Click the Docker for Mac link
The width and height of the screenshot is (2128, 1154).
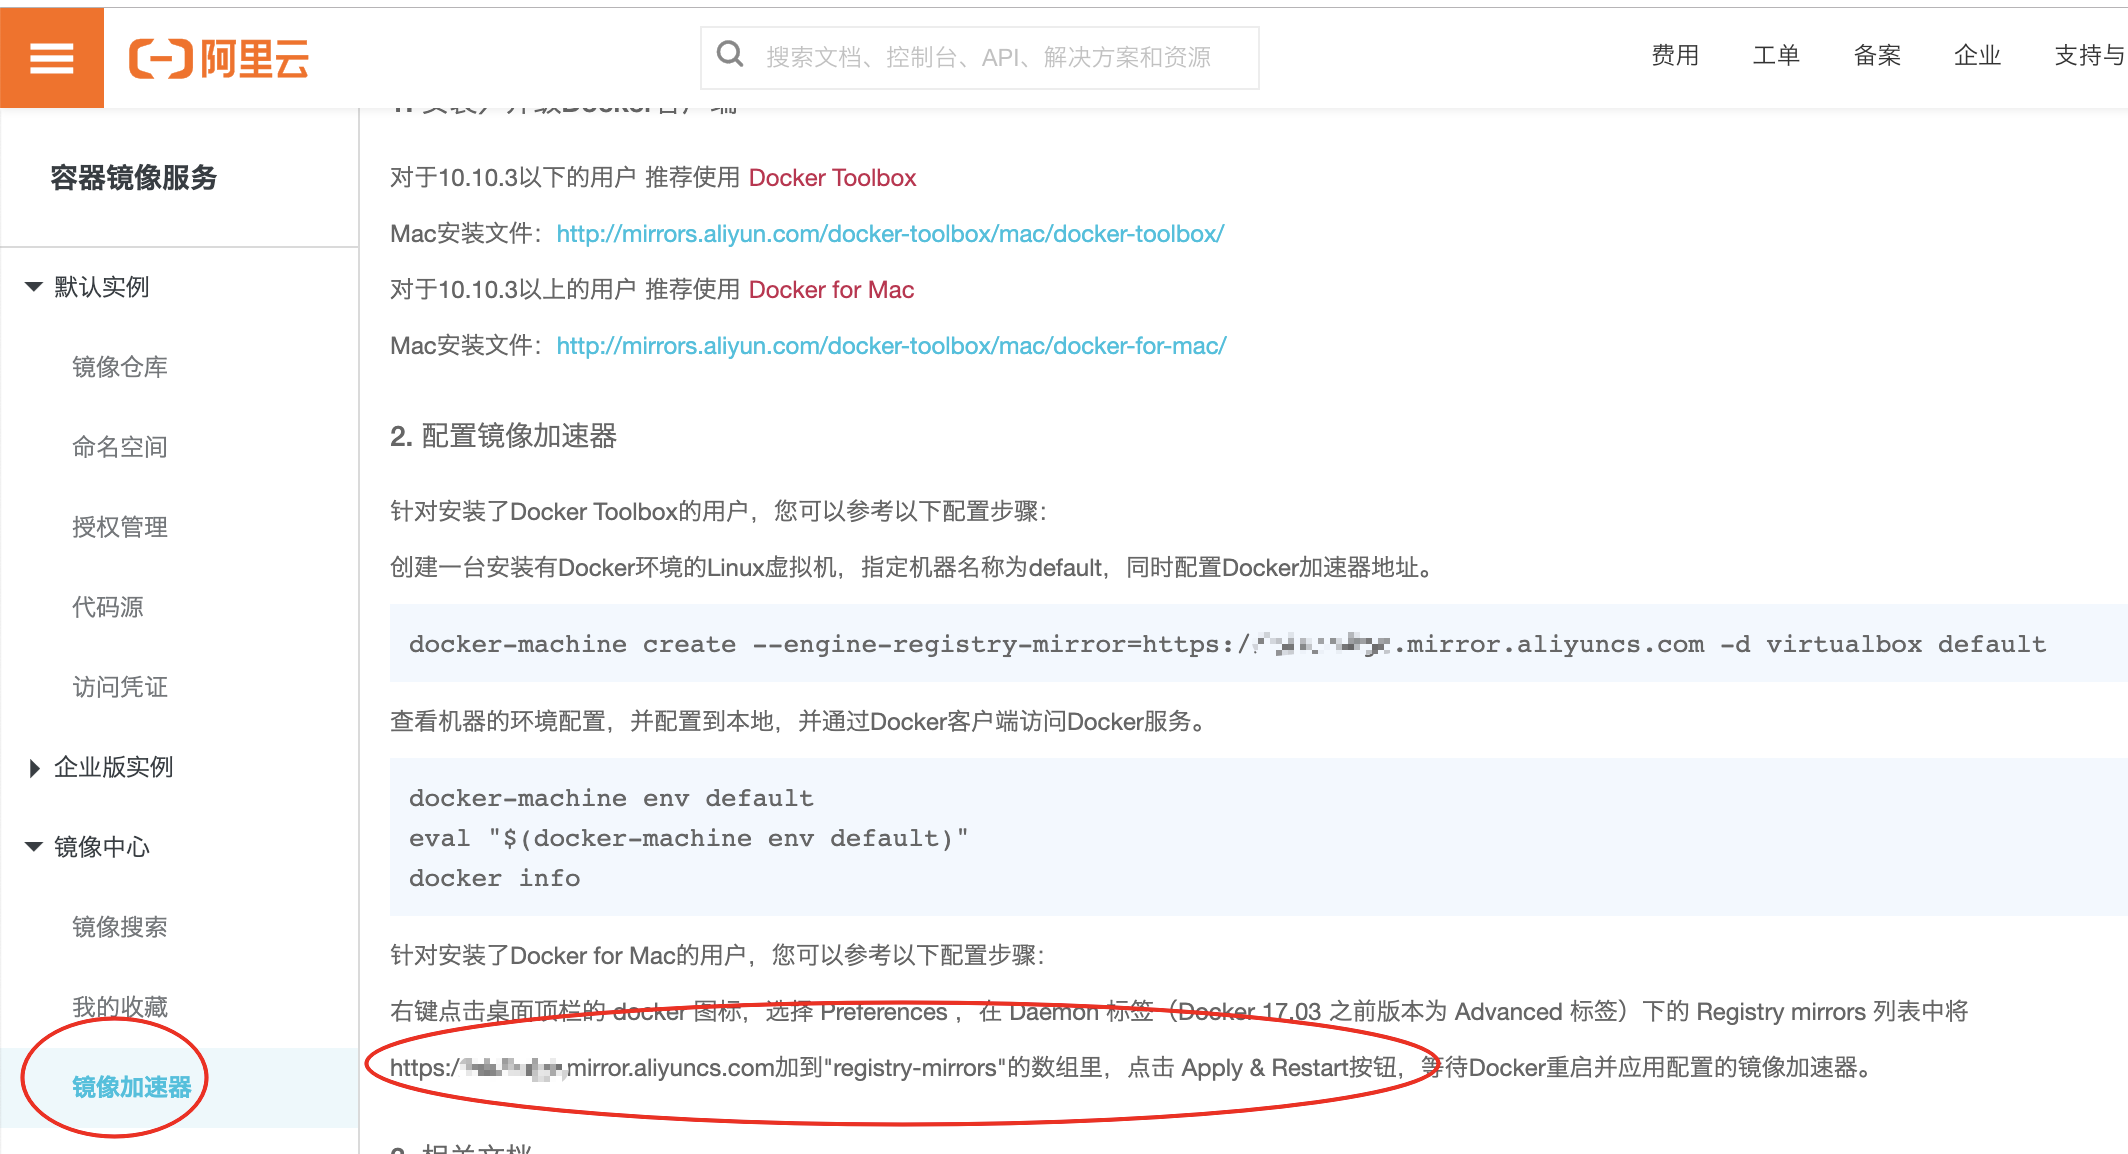coord(831,290)
